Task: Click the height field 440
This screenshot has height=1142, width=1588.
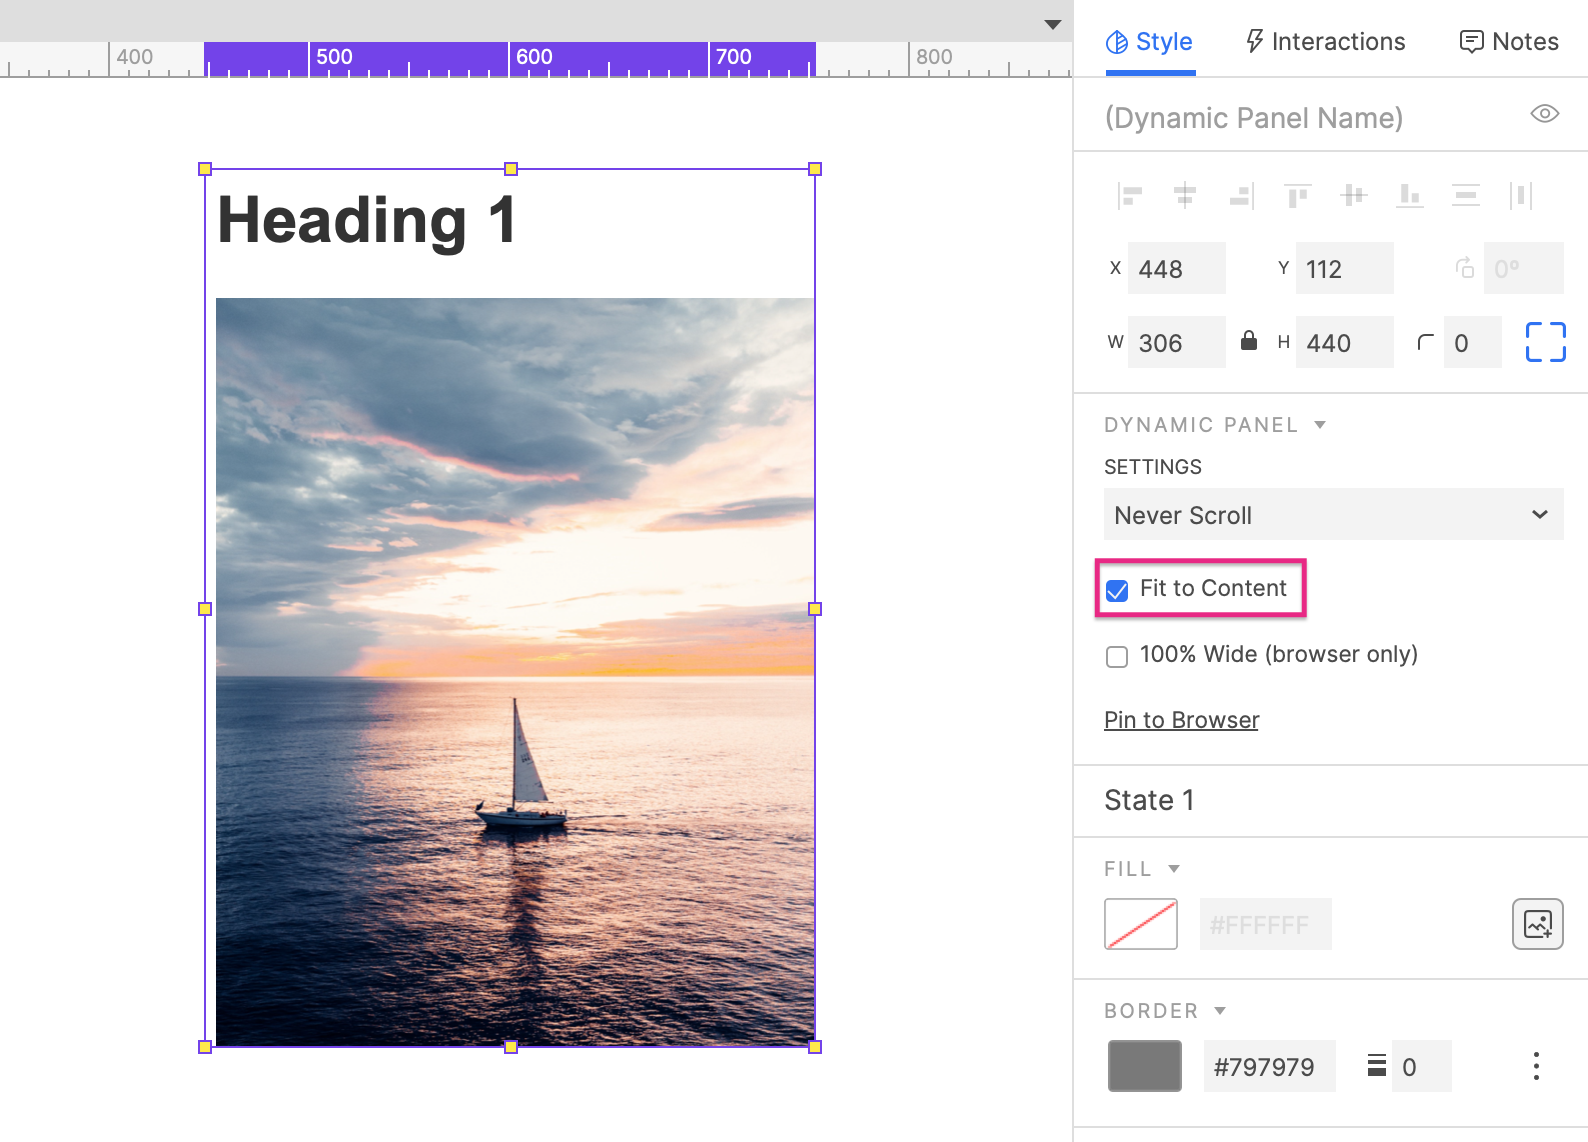Action: (1344, 342)
